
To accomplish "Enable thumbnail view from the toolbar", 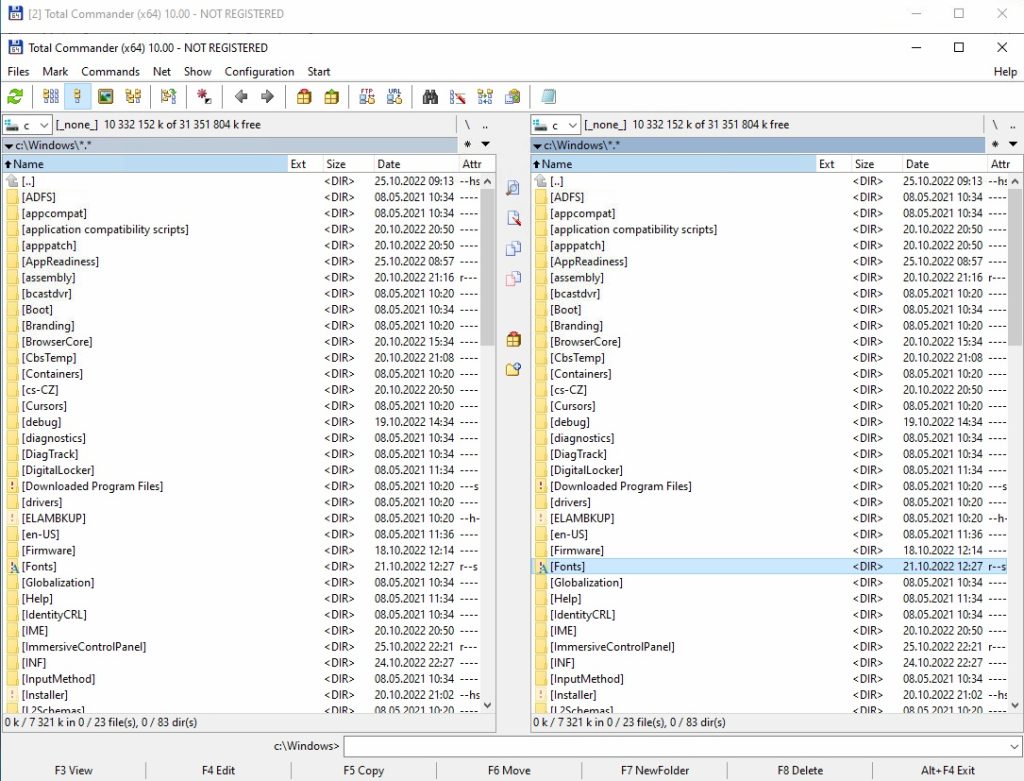I will 105,97.
